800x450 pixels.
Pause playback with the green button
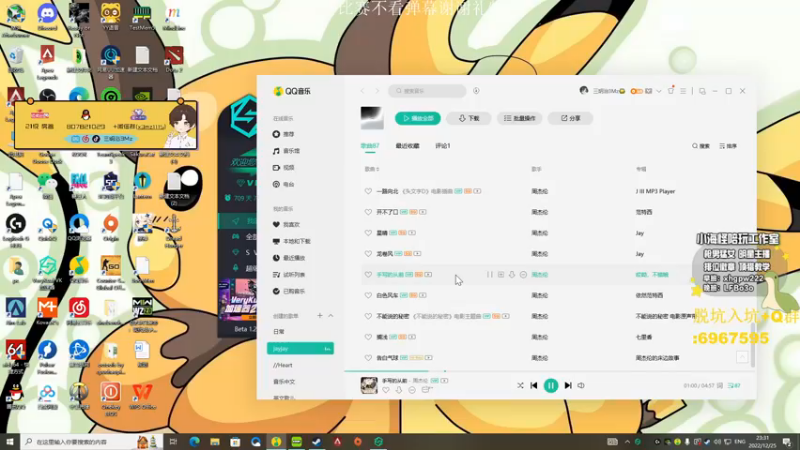[551, 386]
